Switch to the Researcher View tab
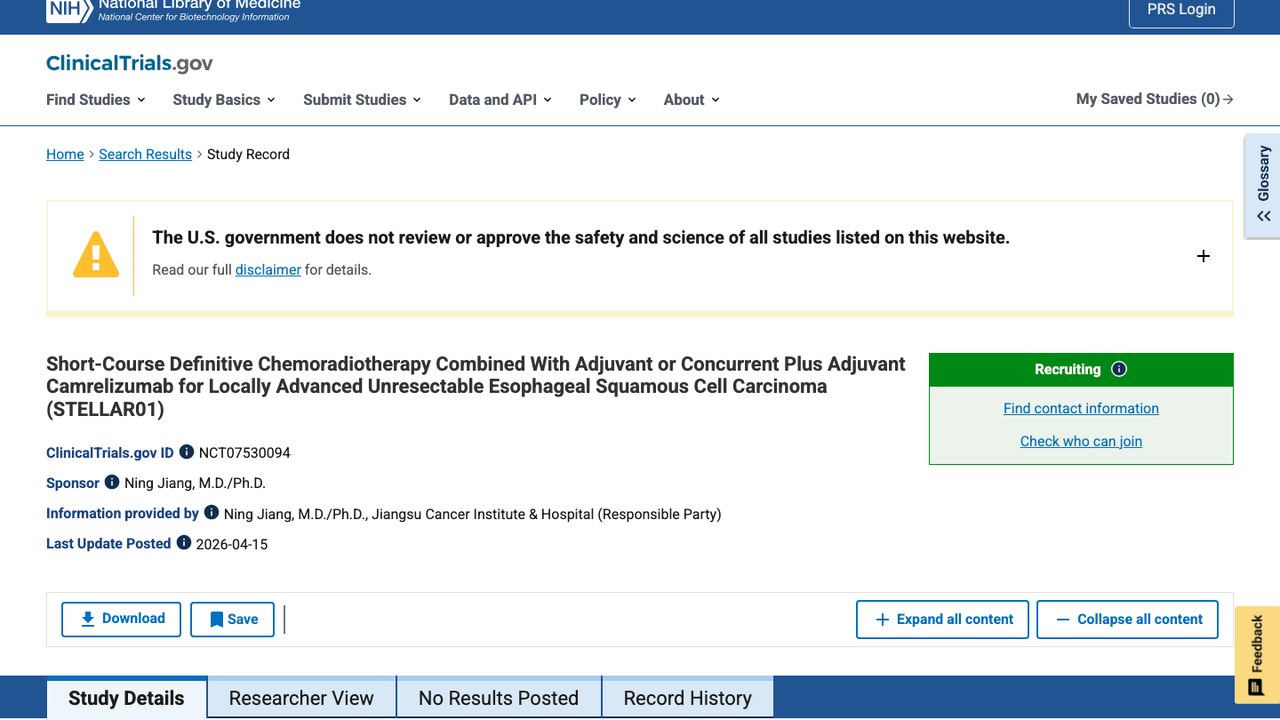 coord(301,698)
